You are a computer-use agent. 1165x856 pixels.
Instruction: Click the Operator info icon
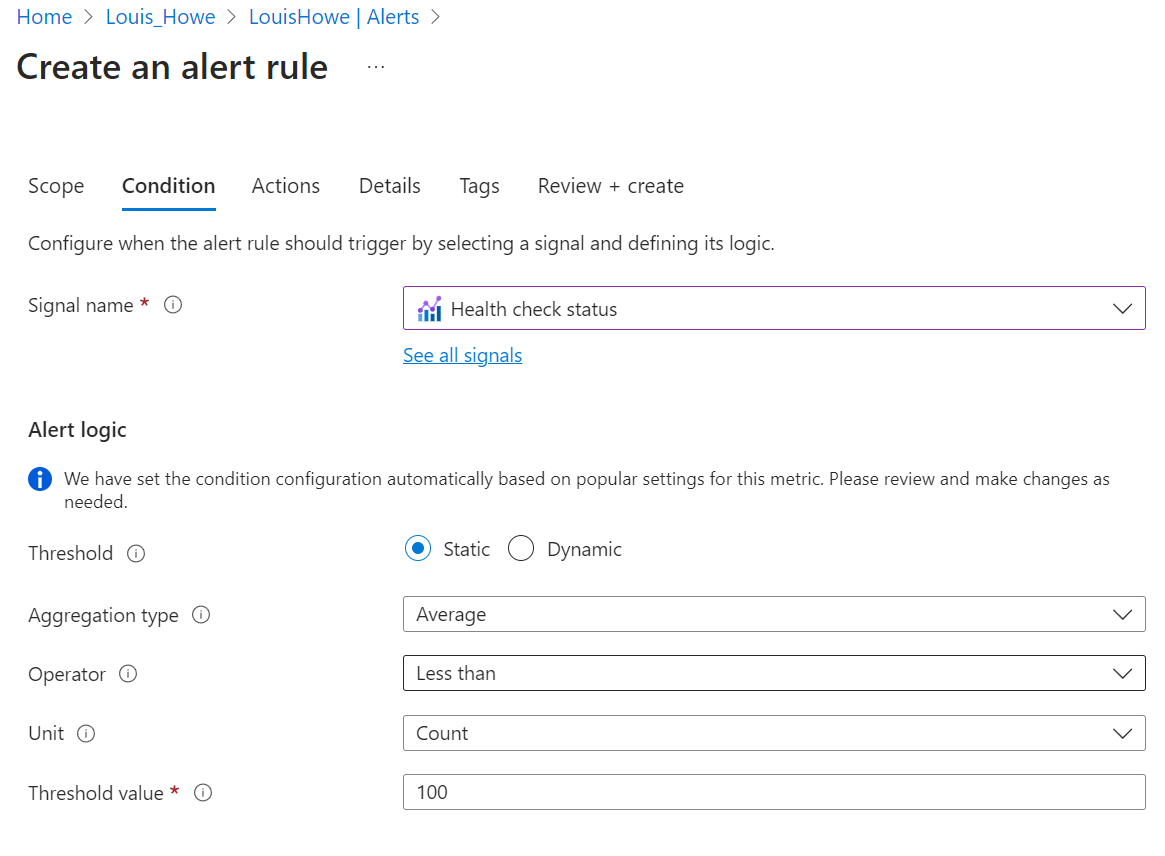tap(129, 674)
